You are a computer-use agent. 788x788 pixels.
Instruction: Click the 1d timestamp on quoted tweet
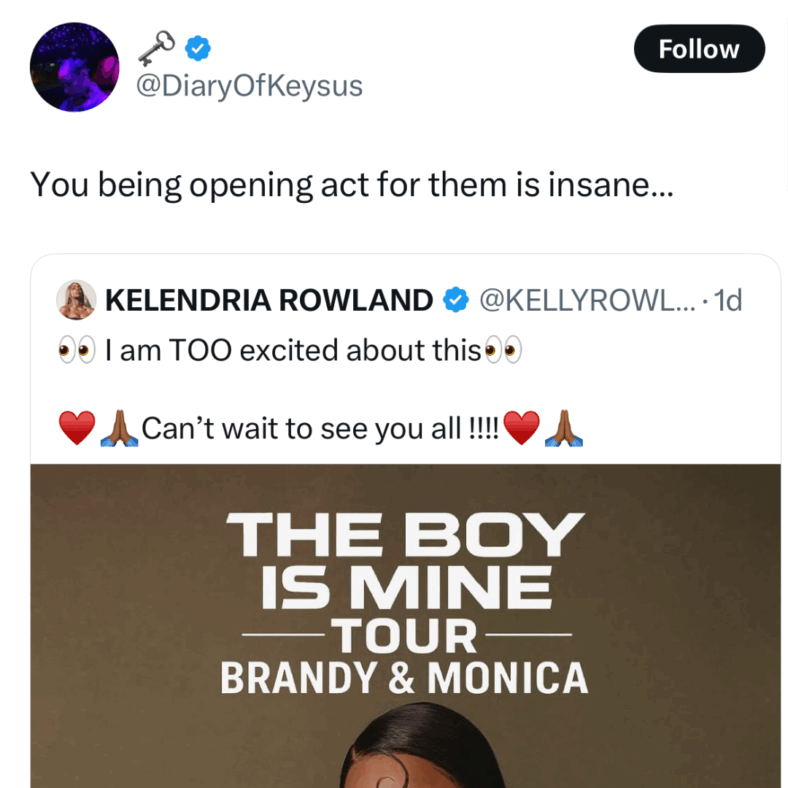[728, 301]
